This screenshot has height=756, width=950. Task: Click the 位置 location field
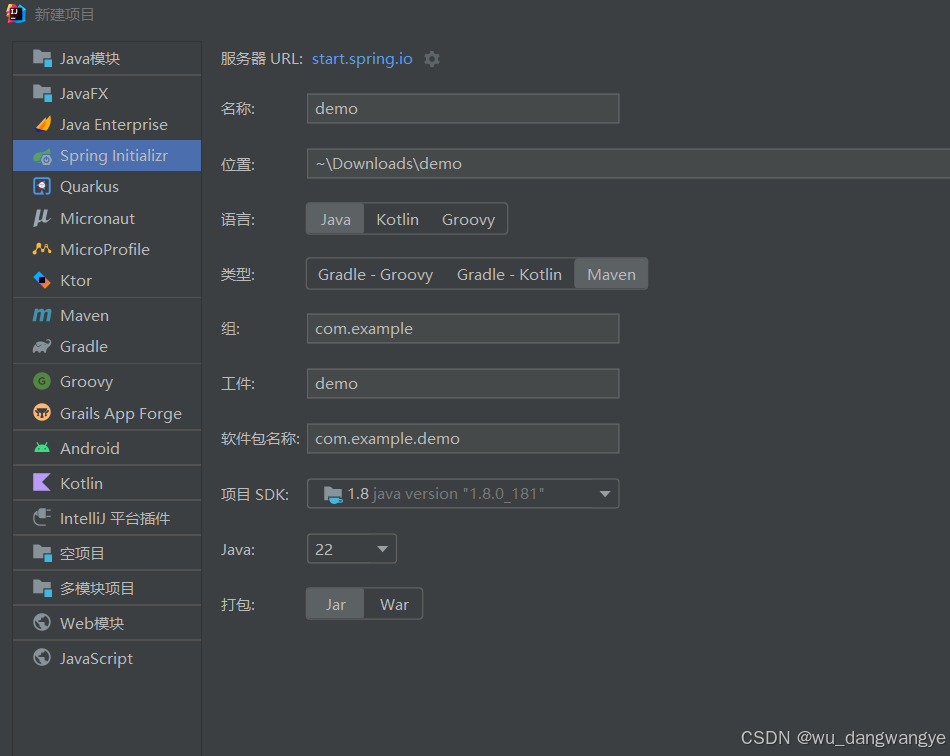point(628,164)
